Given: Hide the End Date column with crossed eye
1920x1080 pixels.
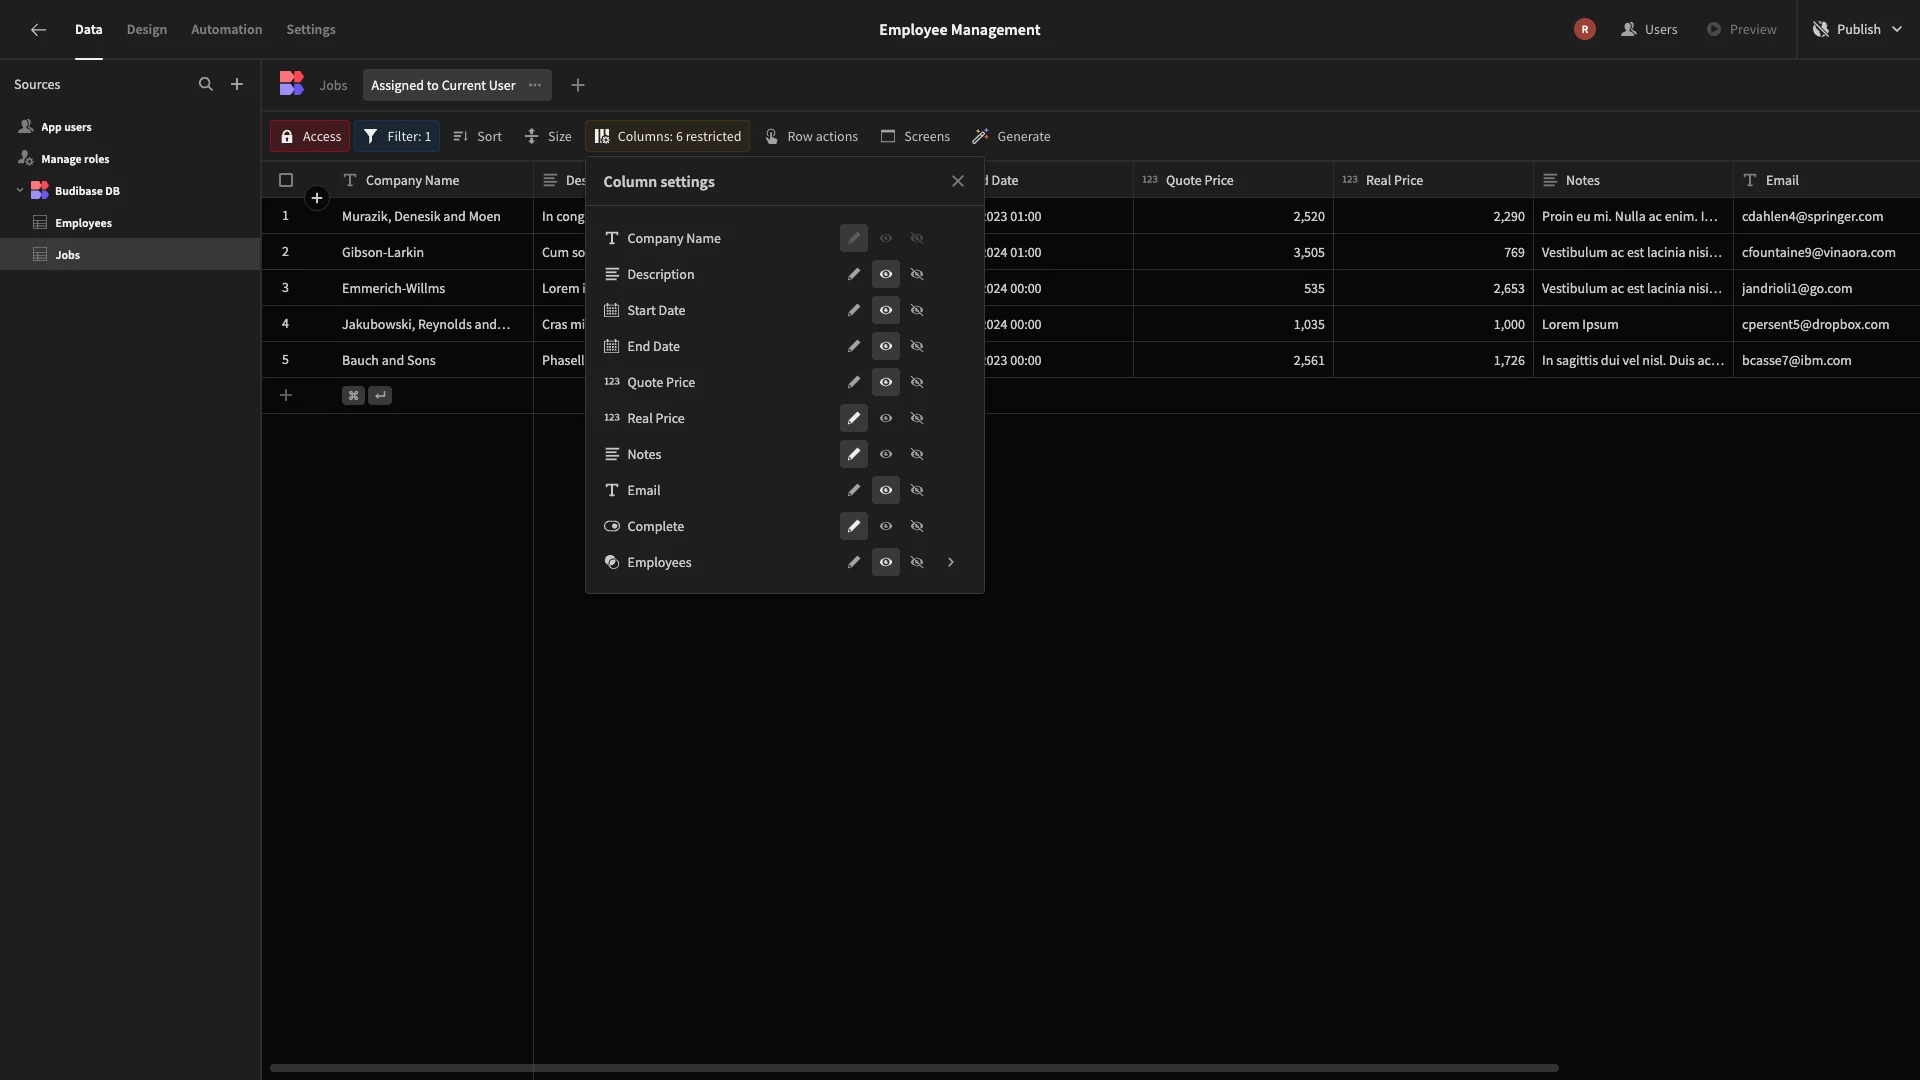Looking at the screenshot, I should (x=917, y=346).
